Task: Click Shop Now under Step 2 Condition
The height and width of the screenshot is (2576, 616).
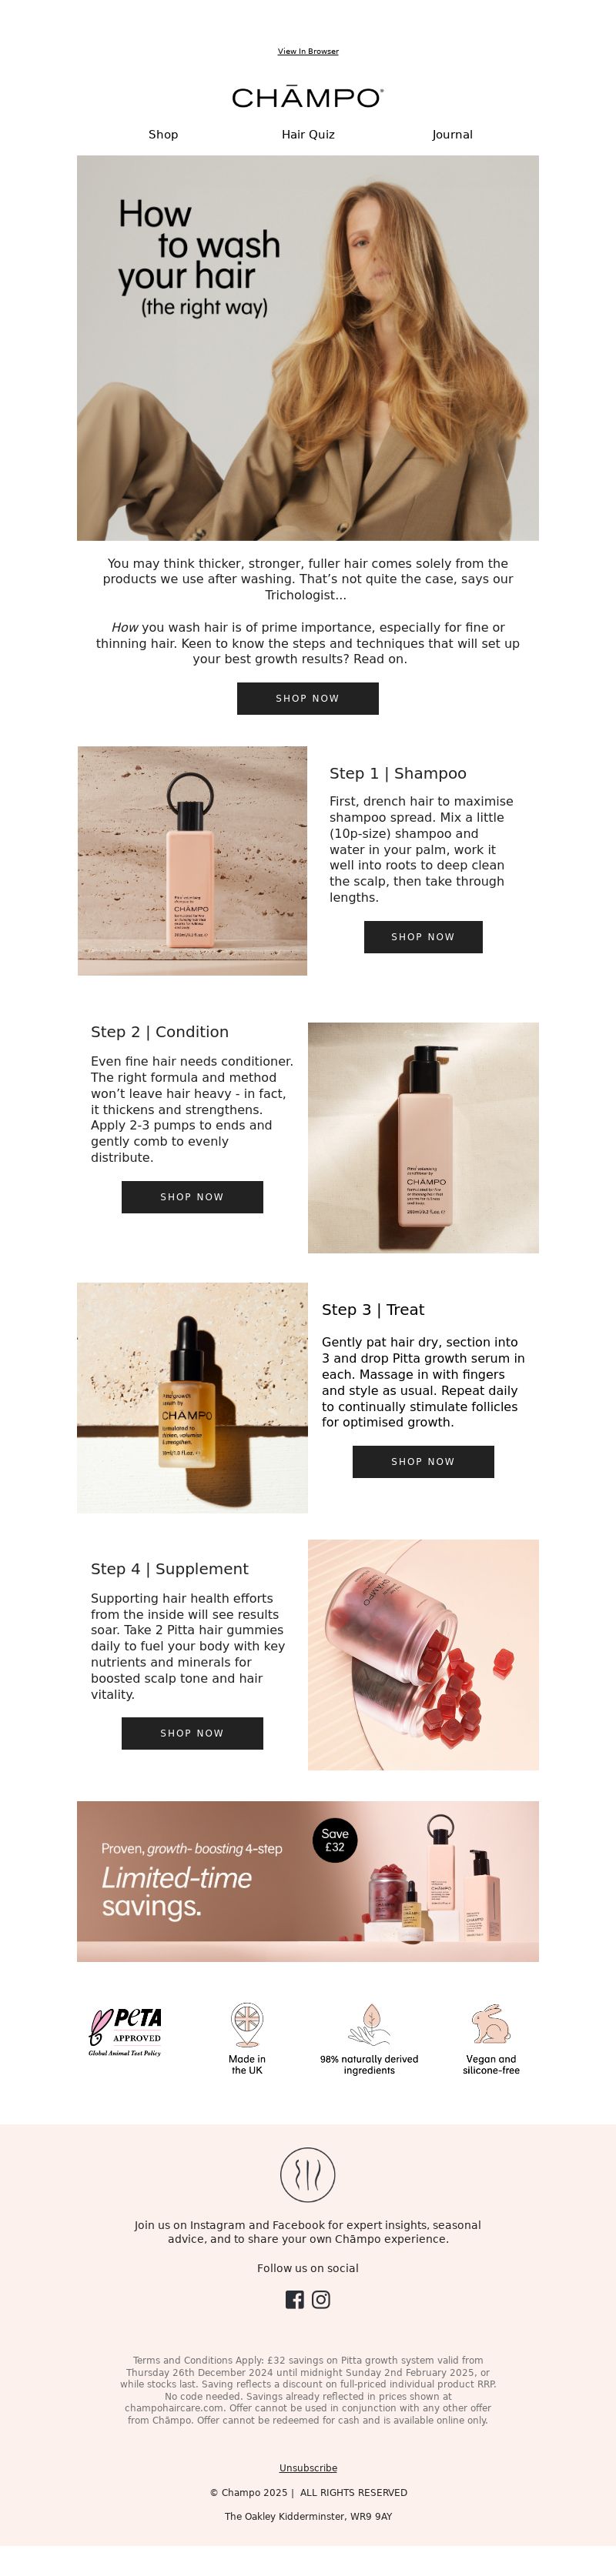Action: [192, 1197]
